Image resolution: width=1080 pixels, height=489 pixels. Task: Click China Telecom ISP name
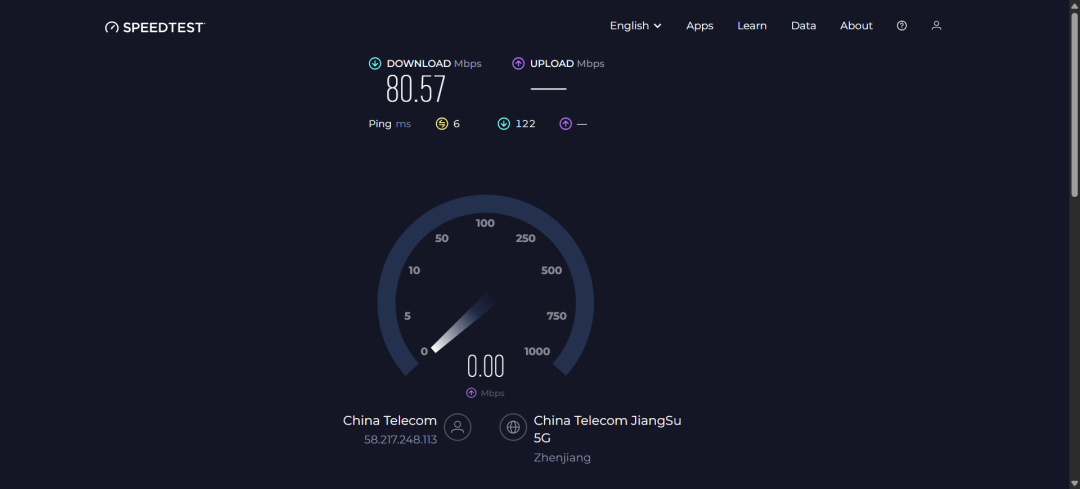click(x=390, y=421)
